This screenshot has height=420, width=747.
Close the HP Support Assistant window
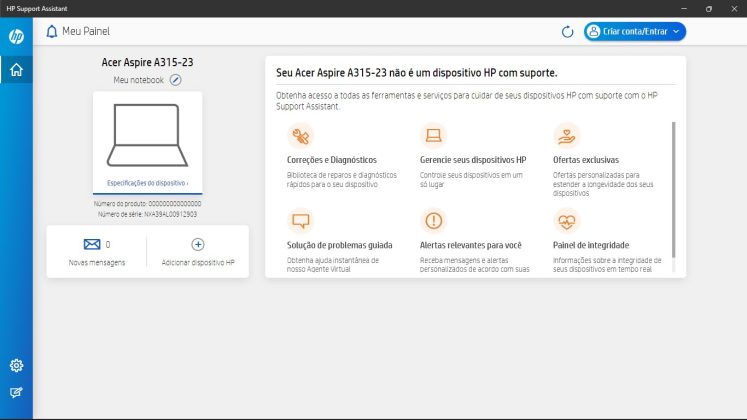pos(734,9)
